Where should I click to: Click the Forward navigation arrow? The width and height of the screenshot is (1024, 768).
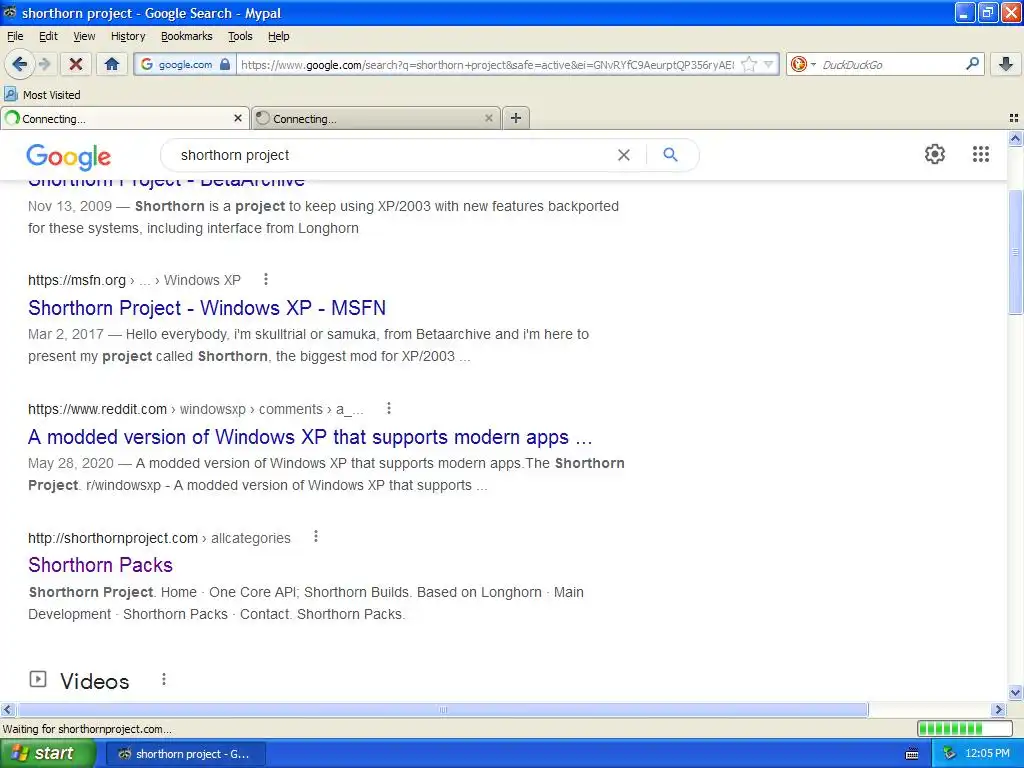pos(44,64)
